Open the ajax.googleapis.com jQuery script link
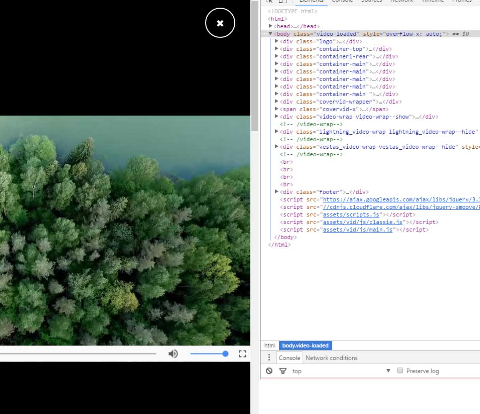 (x=401, y=199)
